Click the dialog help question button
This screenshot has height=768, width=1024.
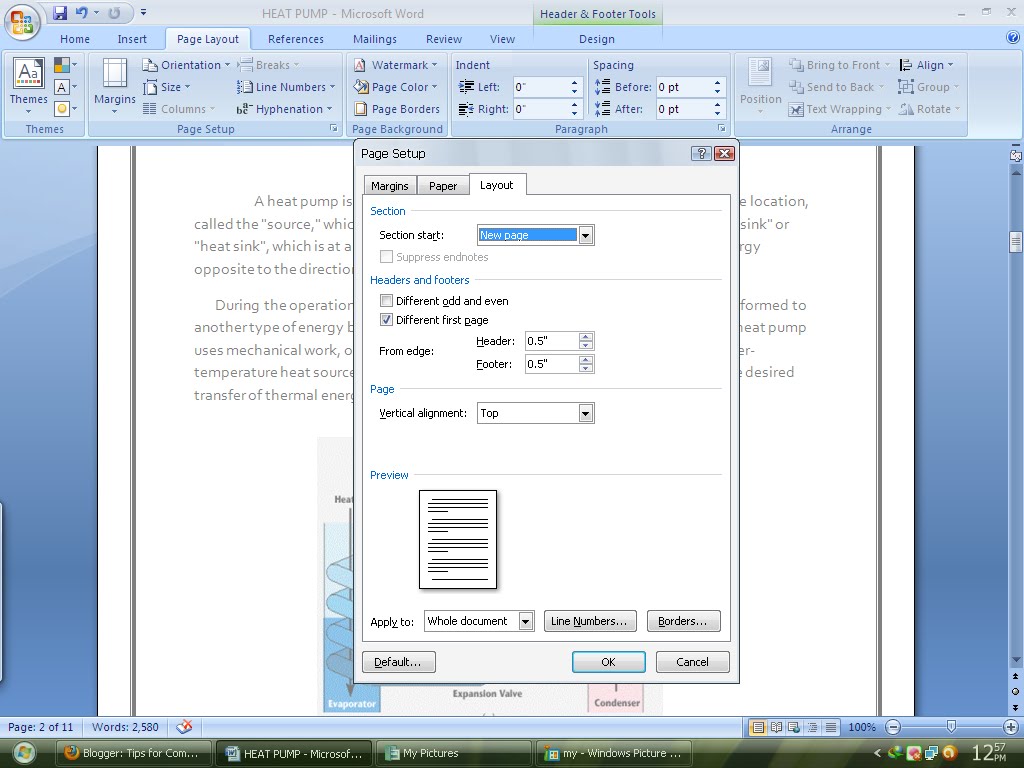[x=701, y=153]
